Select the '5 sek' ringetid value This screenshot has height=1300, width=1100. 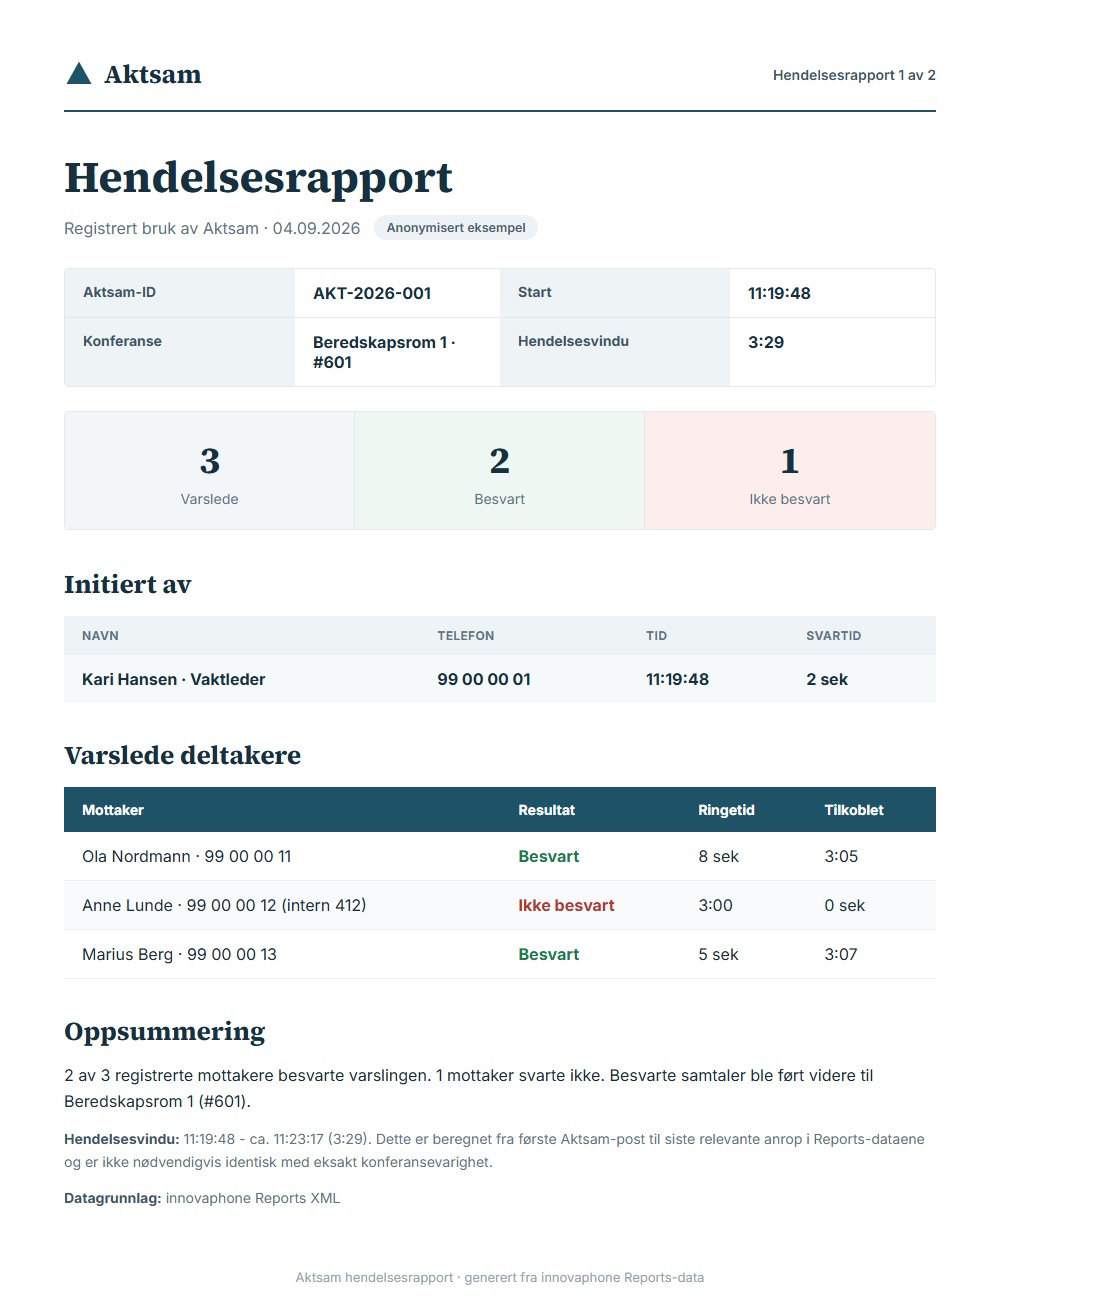point(718,954)
